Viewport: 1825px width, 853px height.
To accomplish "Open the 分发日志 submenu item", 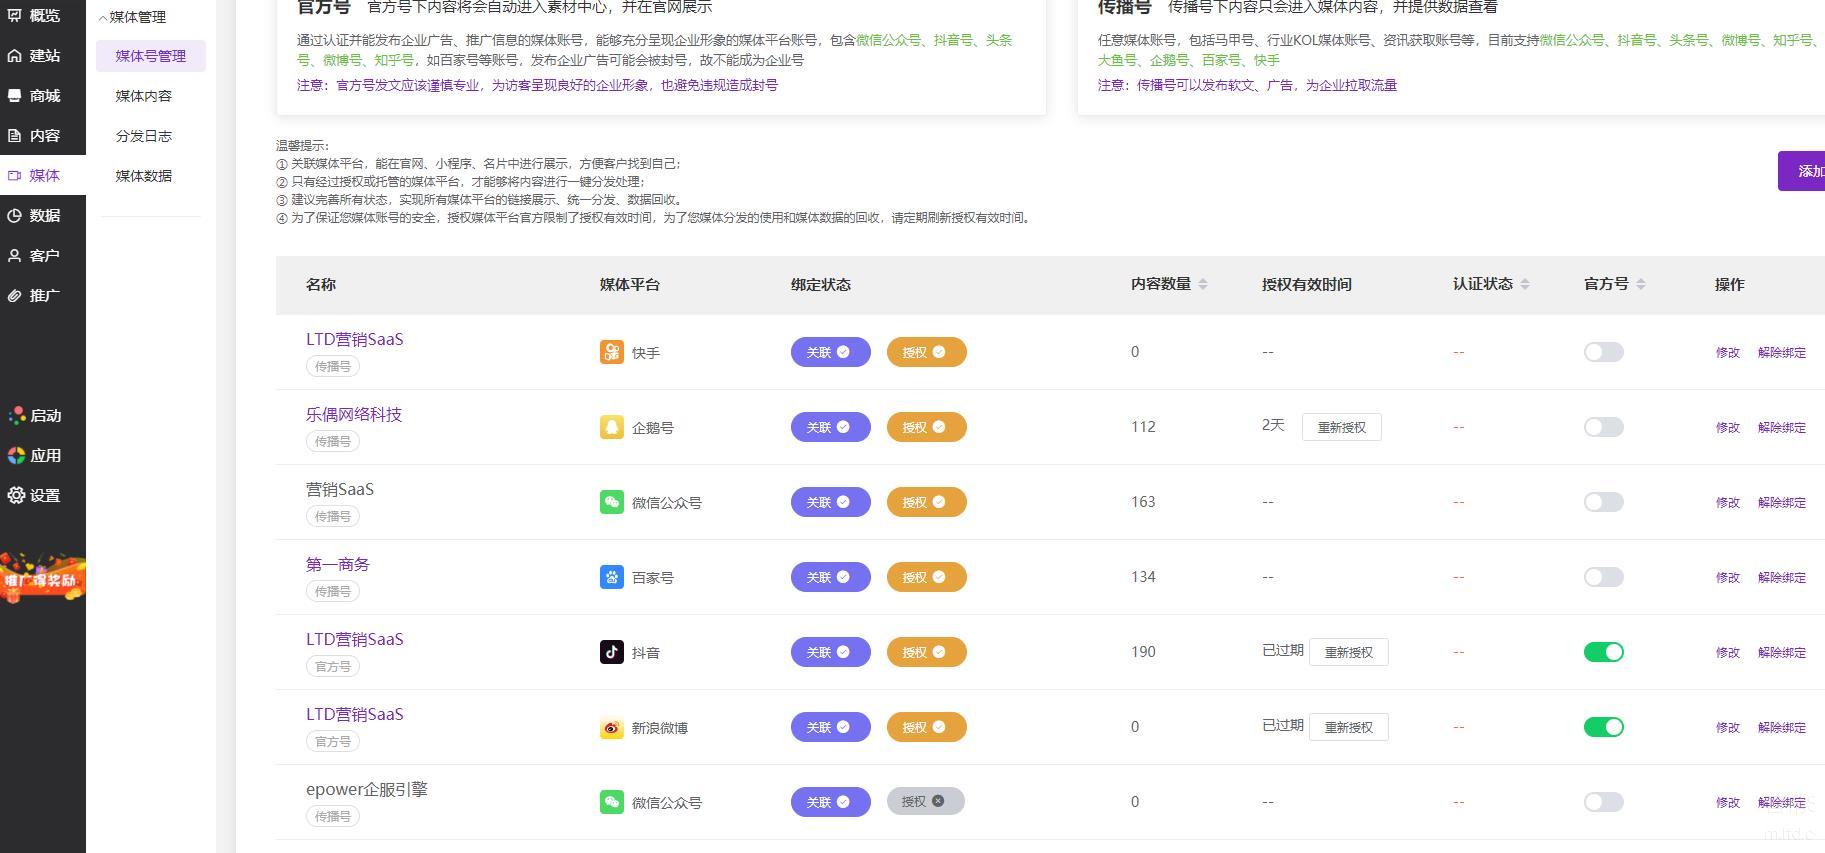I will (144, 136).
